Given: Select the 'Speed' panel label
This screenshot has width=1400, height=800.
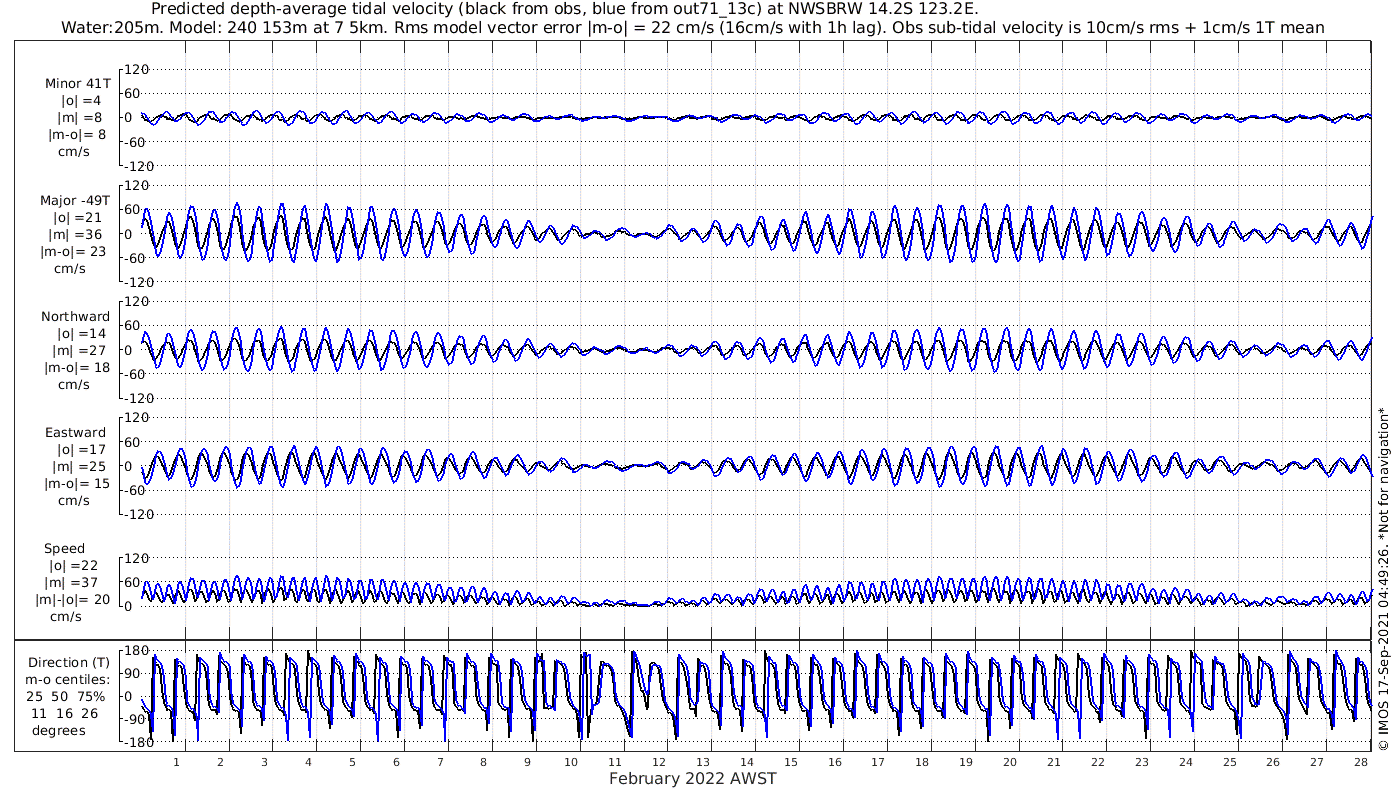Looking at the screenshot, I should [x=64, y=549].
